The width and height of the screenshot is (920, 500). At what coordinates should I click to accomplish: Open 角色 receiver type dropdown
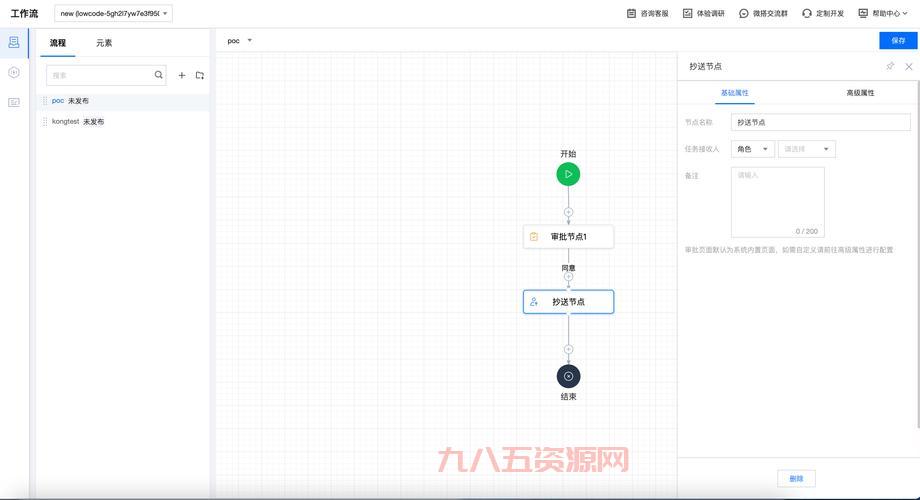(x=753, y=149)
